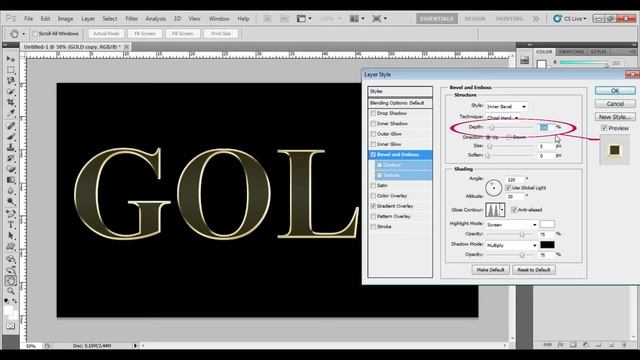640x360 pixels.
Task: Open the Analysis menu
Action: 156,19
